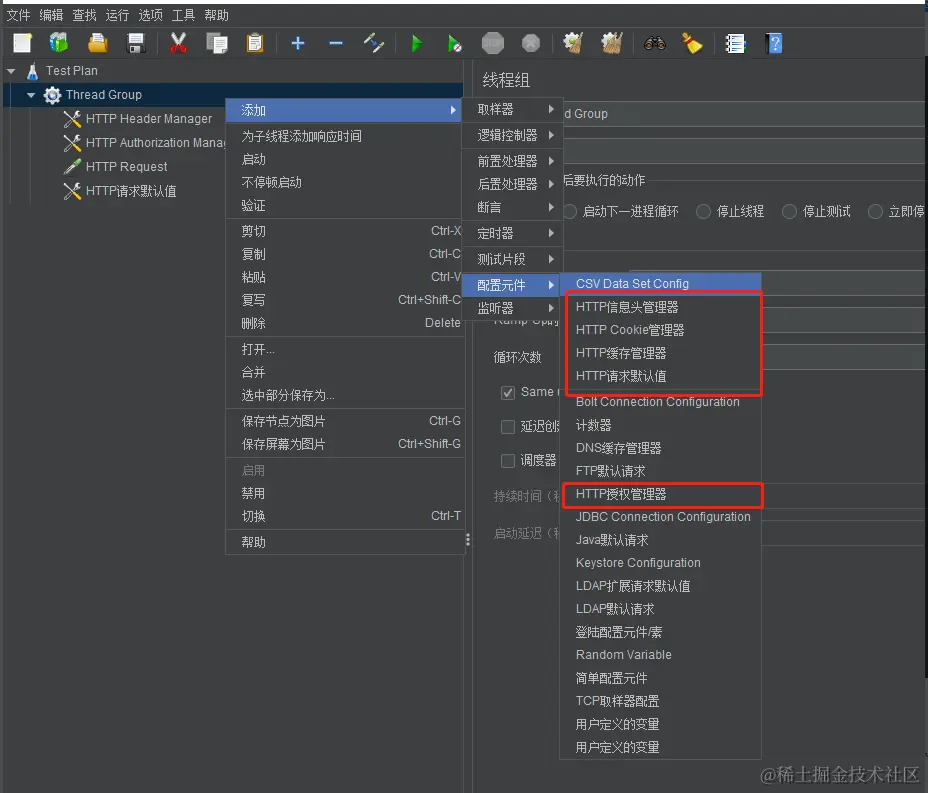Select 禁用 in the context menu
The image size is (928, 793).
click(x=344, y=494)
